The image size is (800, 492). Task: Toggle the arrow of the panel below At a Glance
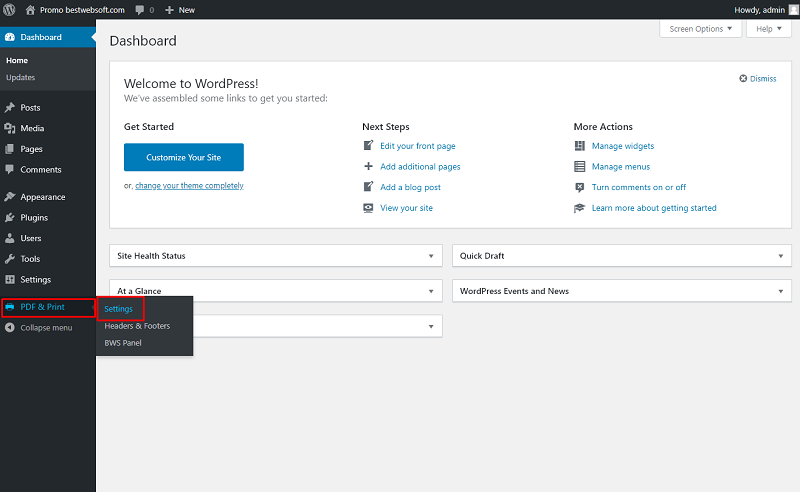[431, 327]
